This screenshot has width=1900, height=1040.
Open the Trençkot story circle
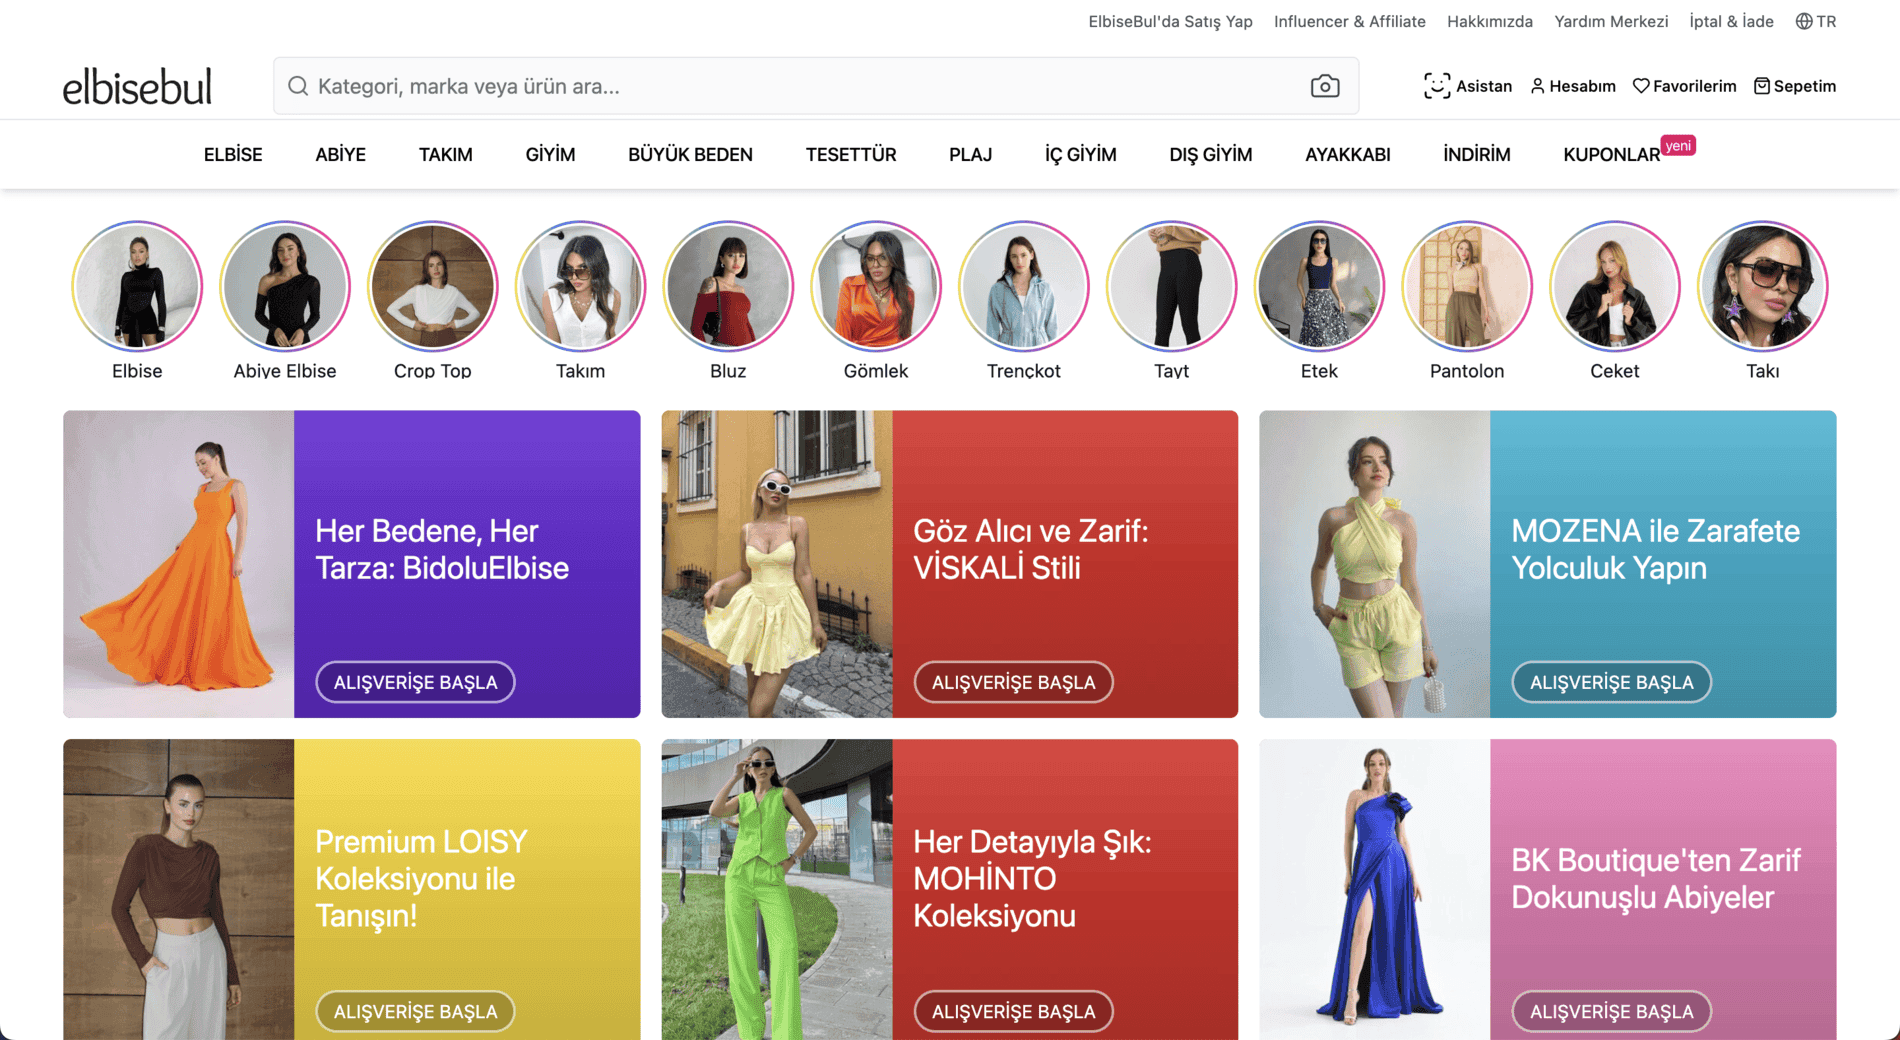pyautogui.click(x=1024, y=286)
